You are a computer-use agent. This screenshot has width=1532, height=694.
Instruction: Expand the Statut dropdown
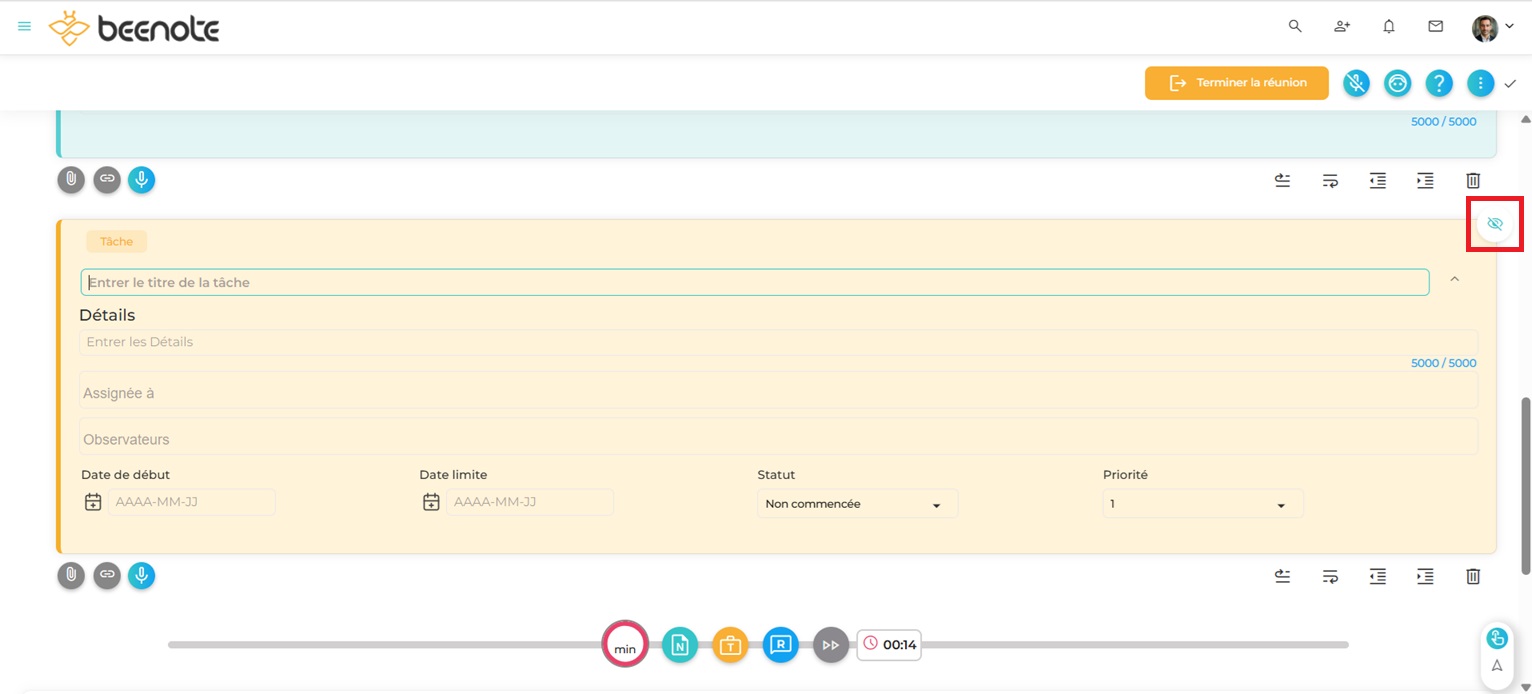tap(857, 504)
